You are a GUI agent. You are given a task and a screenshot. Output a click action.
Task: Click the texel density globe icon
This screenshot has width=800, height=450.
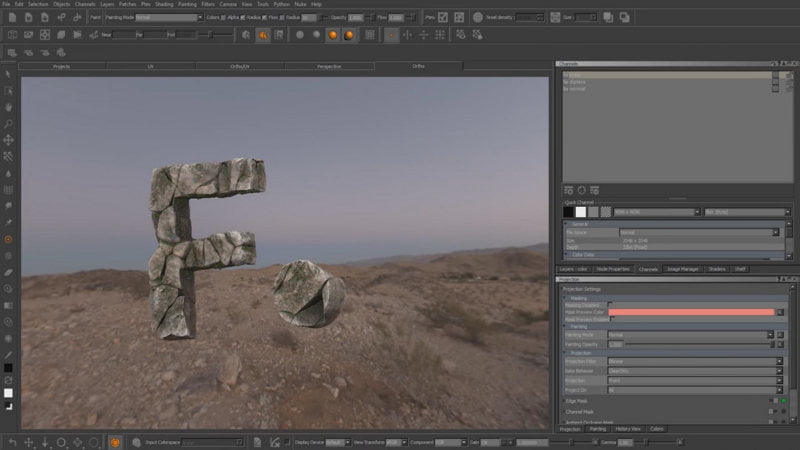[478, 17]
